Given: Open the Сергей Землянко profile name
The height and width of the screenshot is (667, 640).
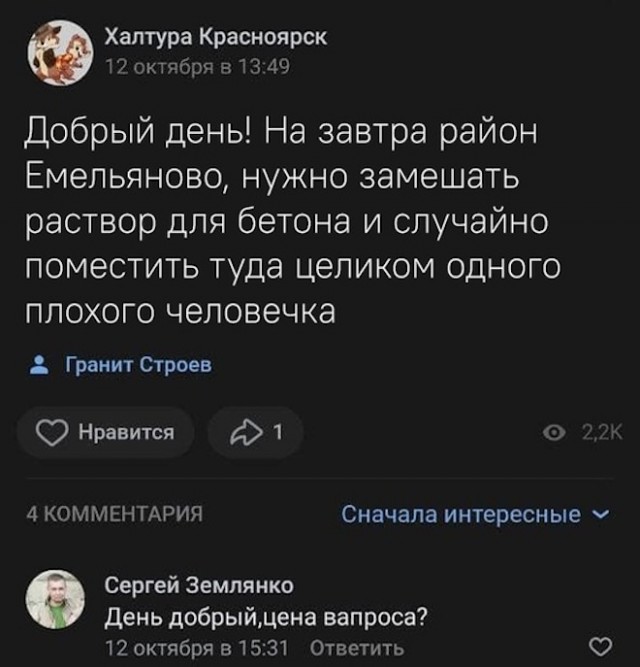Looking at the screenshot, I should coord(199,585).
